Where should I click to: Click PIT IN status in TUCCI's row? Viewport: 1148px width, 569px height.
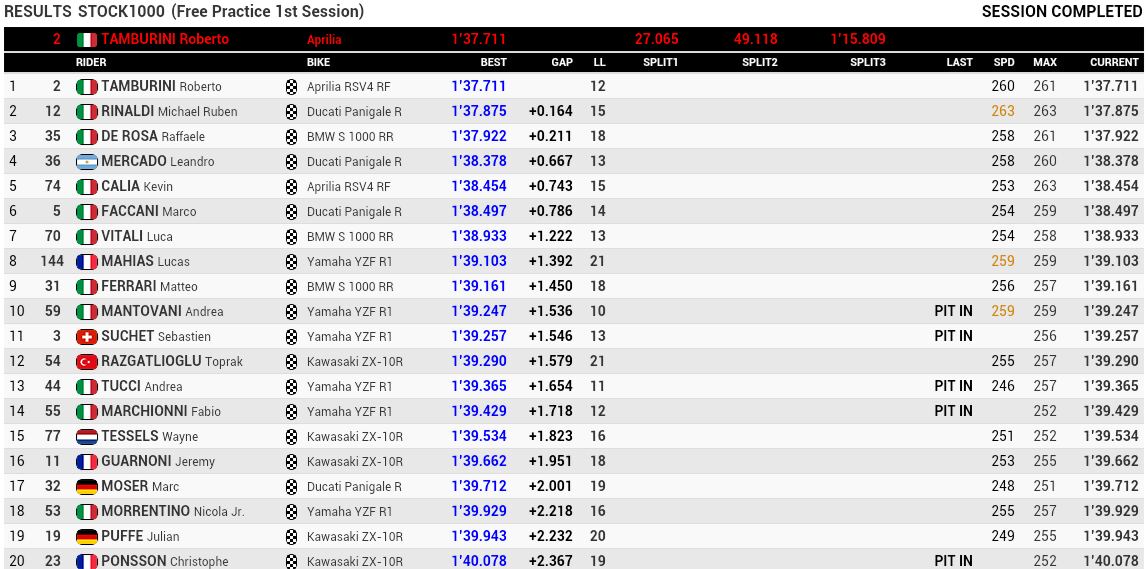953,387
